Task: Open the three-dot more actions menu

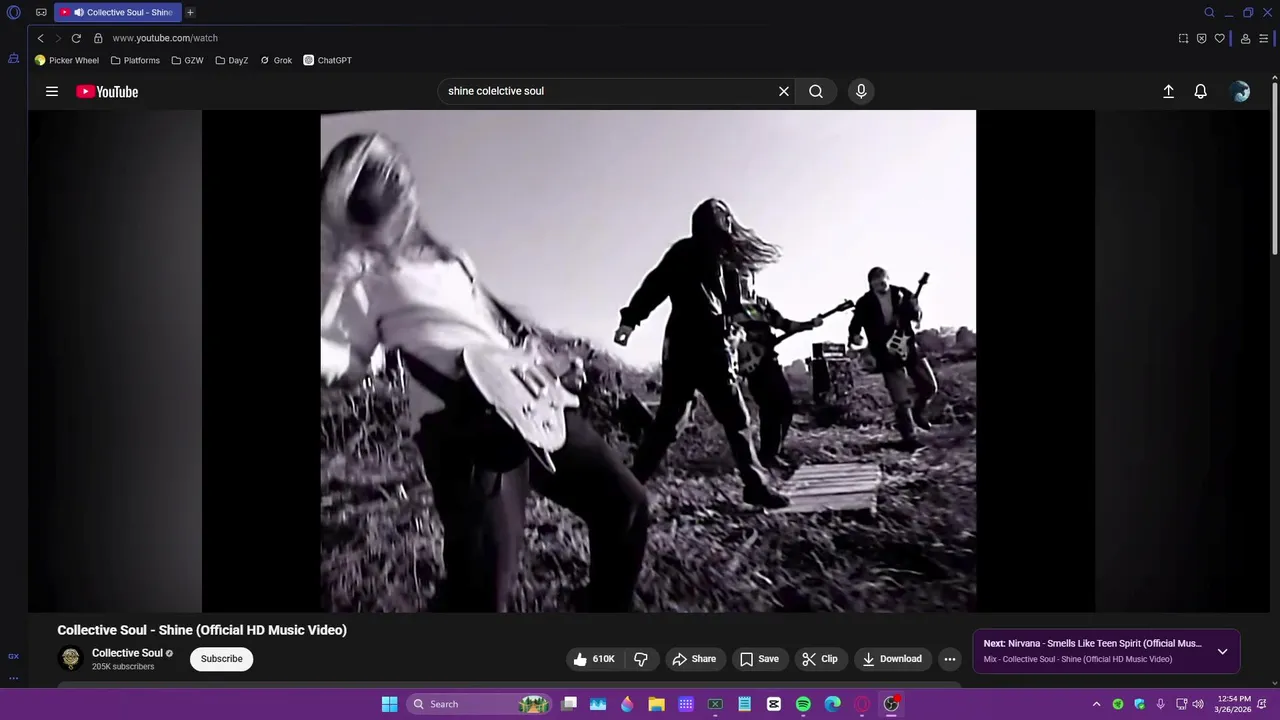Action: [x=950, y=659]
